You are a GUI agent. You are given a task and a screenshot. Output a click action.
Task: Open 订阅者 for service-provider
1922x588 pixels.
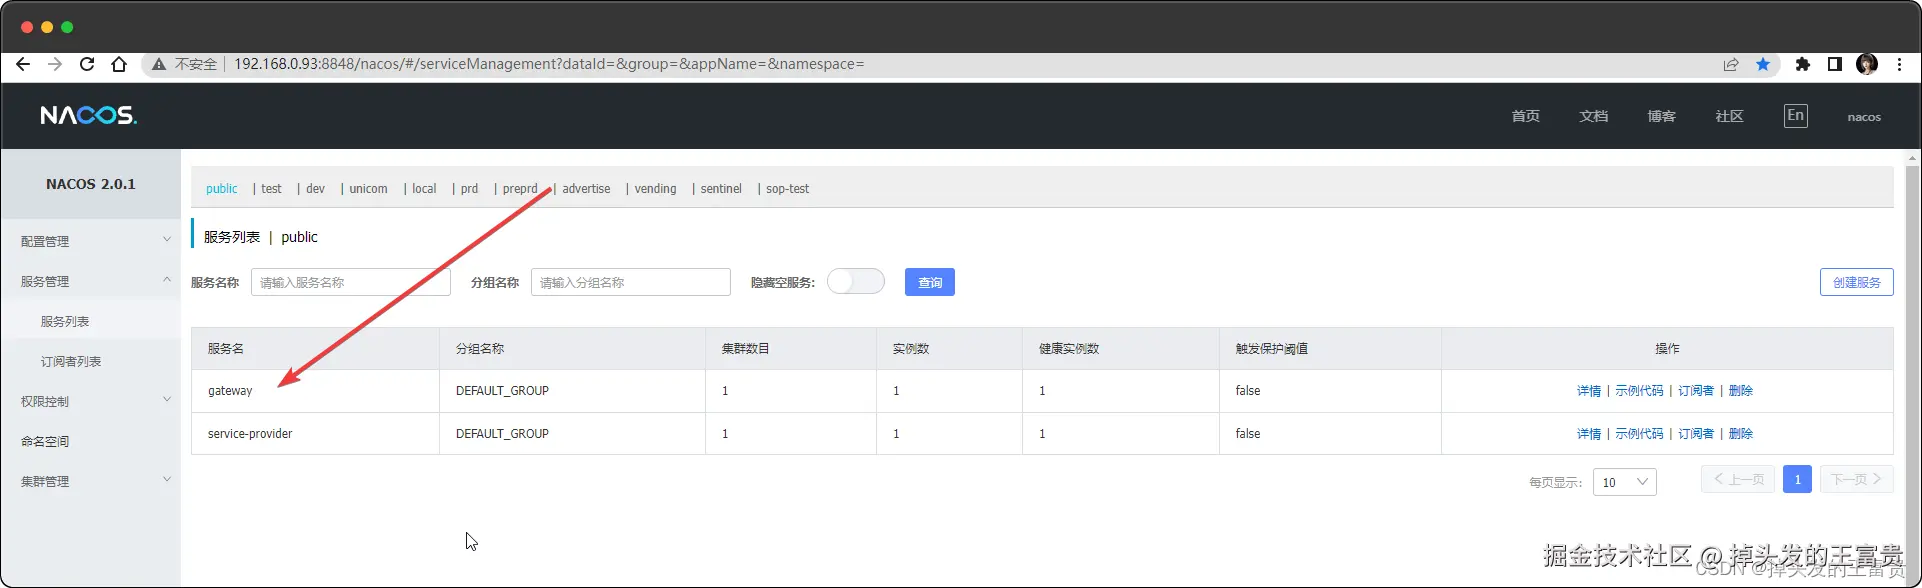click(1696, 434)
